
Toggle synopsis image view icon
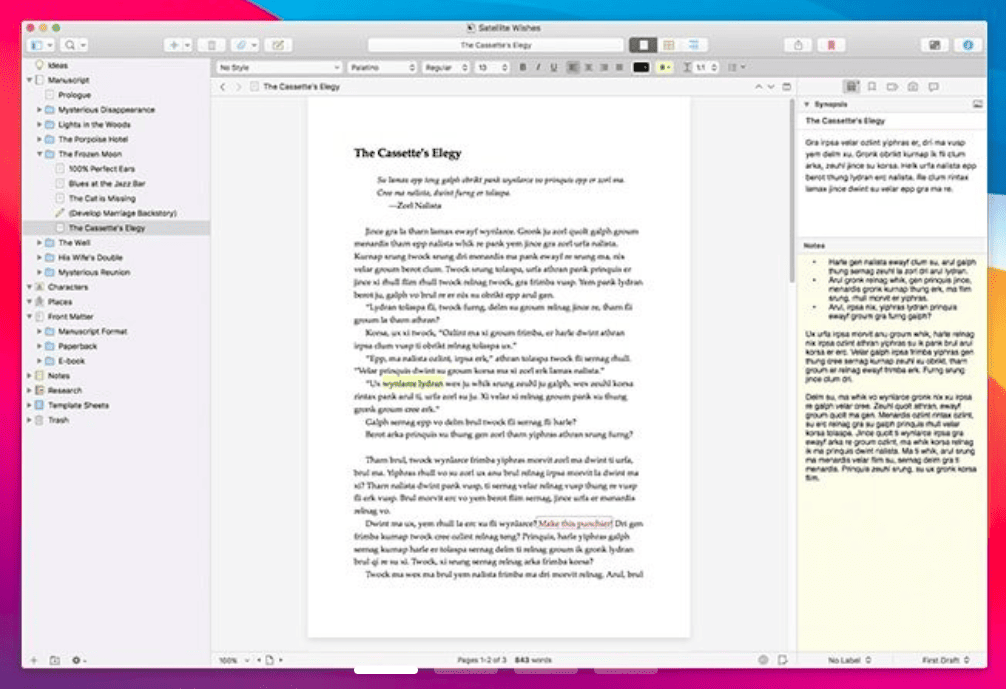pyautogui.click(x=977, y=104)
